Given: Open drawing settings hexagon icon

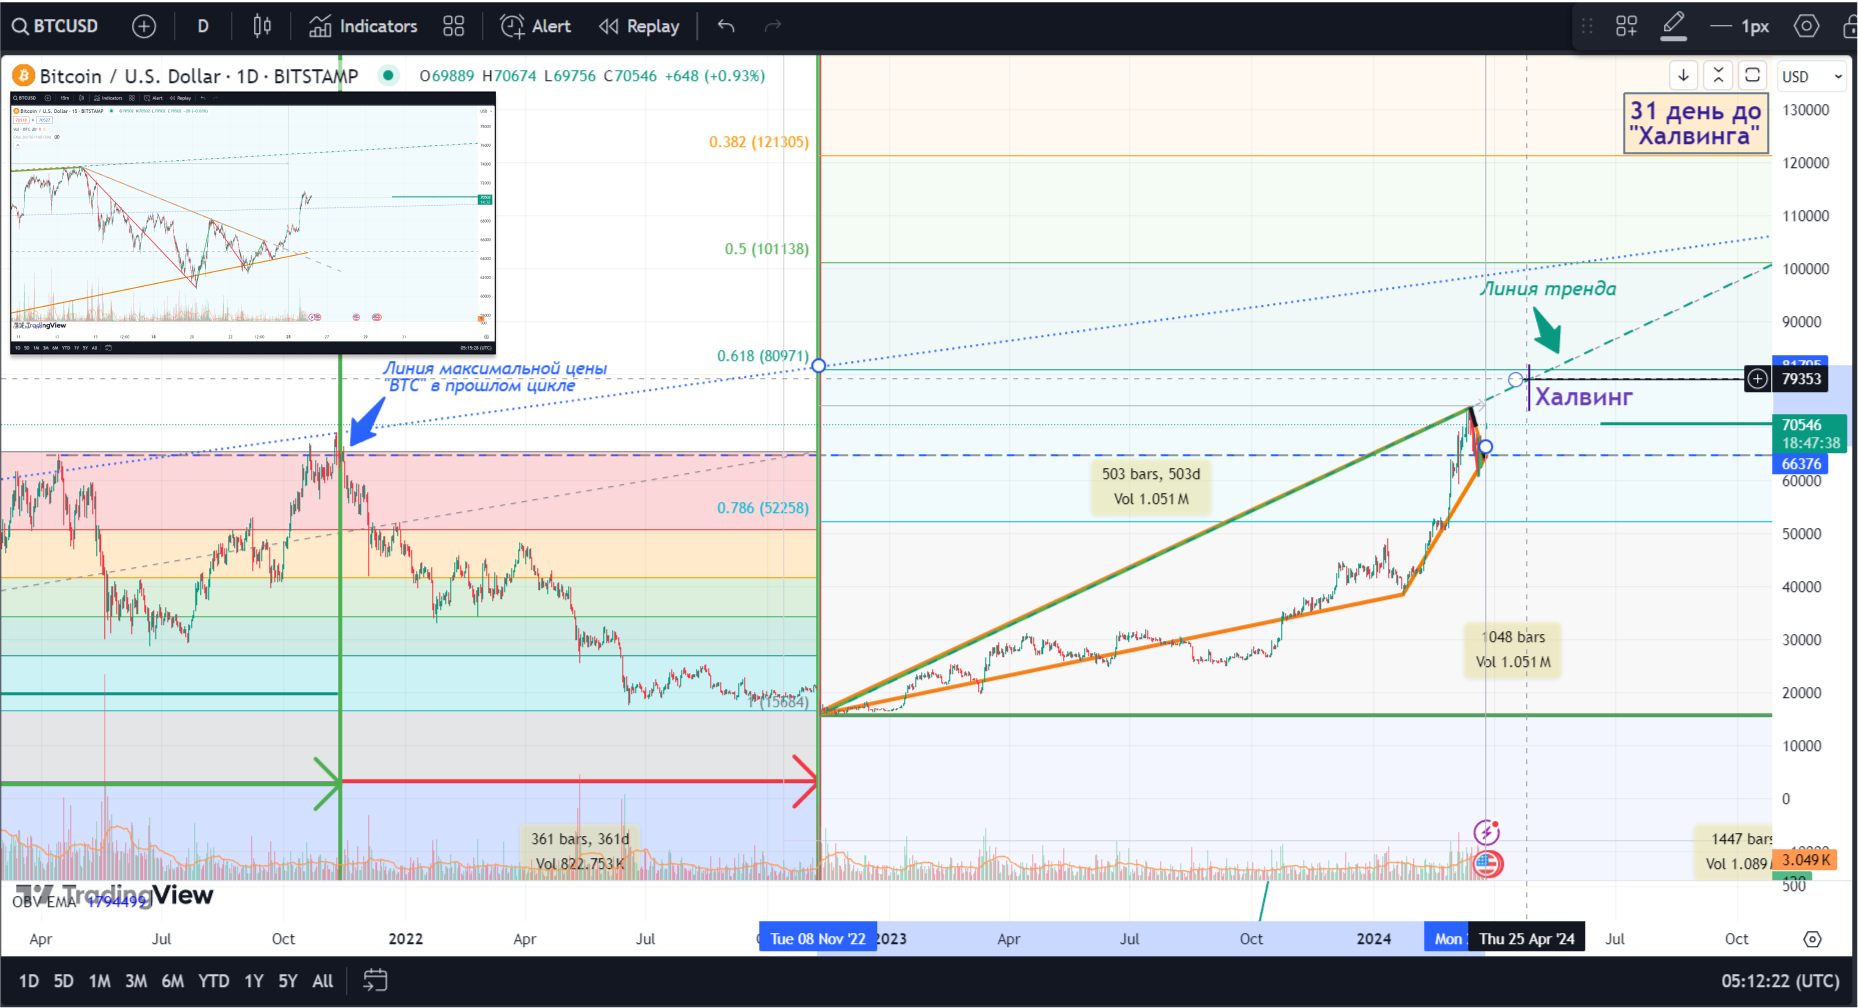Looking at the screenshot, I should 1807,26.
